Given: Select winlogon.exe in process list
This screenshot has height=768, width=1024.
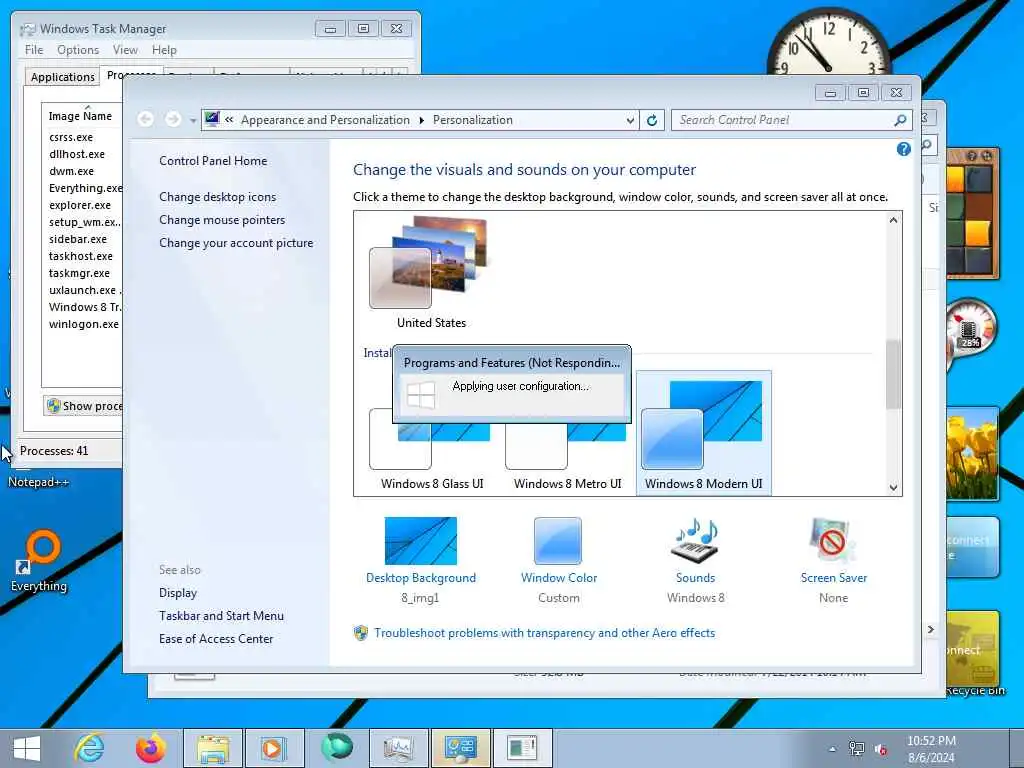Looking at the screenshot, I should pos(82,324).
